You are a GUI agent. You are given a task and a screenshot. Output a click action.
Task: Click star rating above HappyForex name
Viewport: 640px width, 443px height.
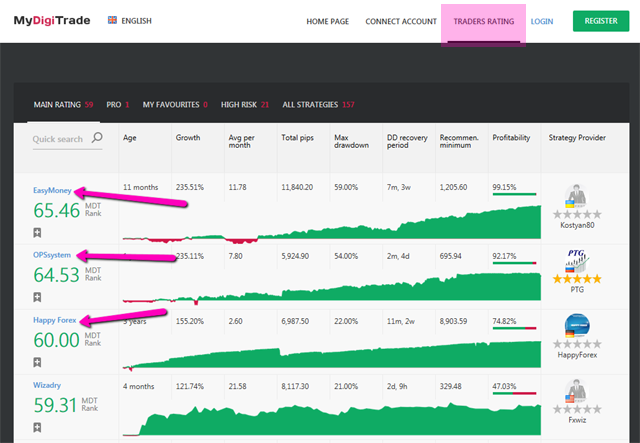tap(577, 344)
